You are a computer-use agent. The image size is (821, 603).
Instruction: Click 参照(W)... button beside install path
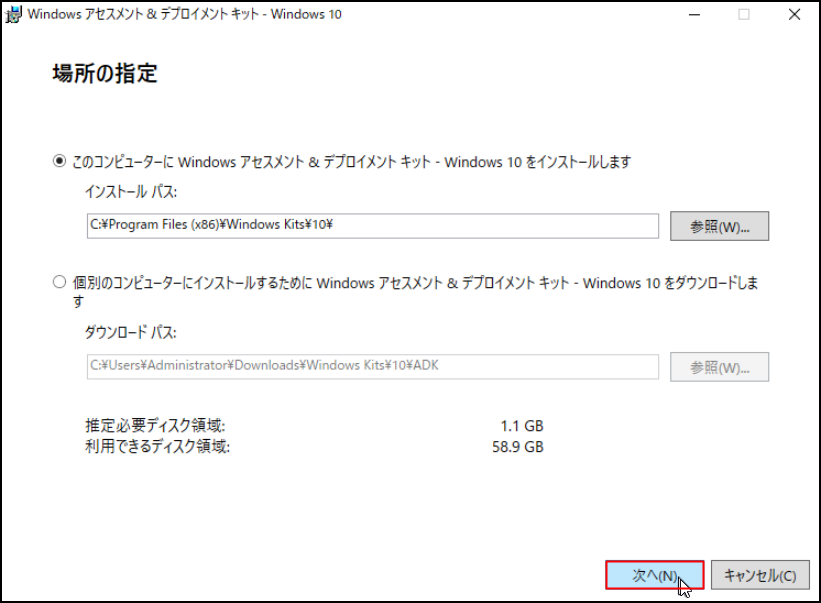pyautogui.click(x=719, y=226)
